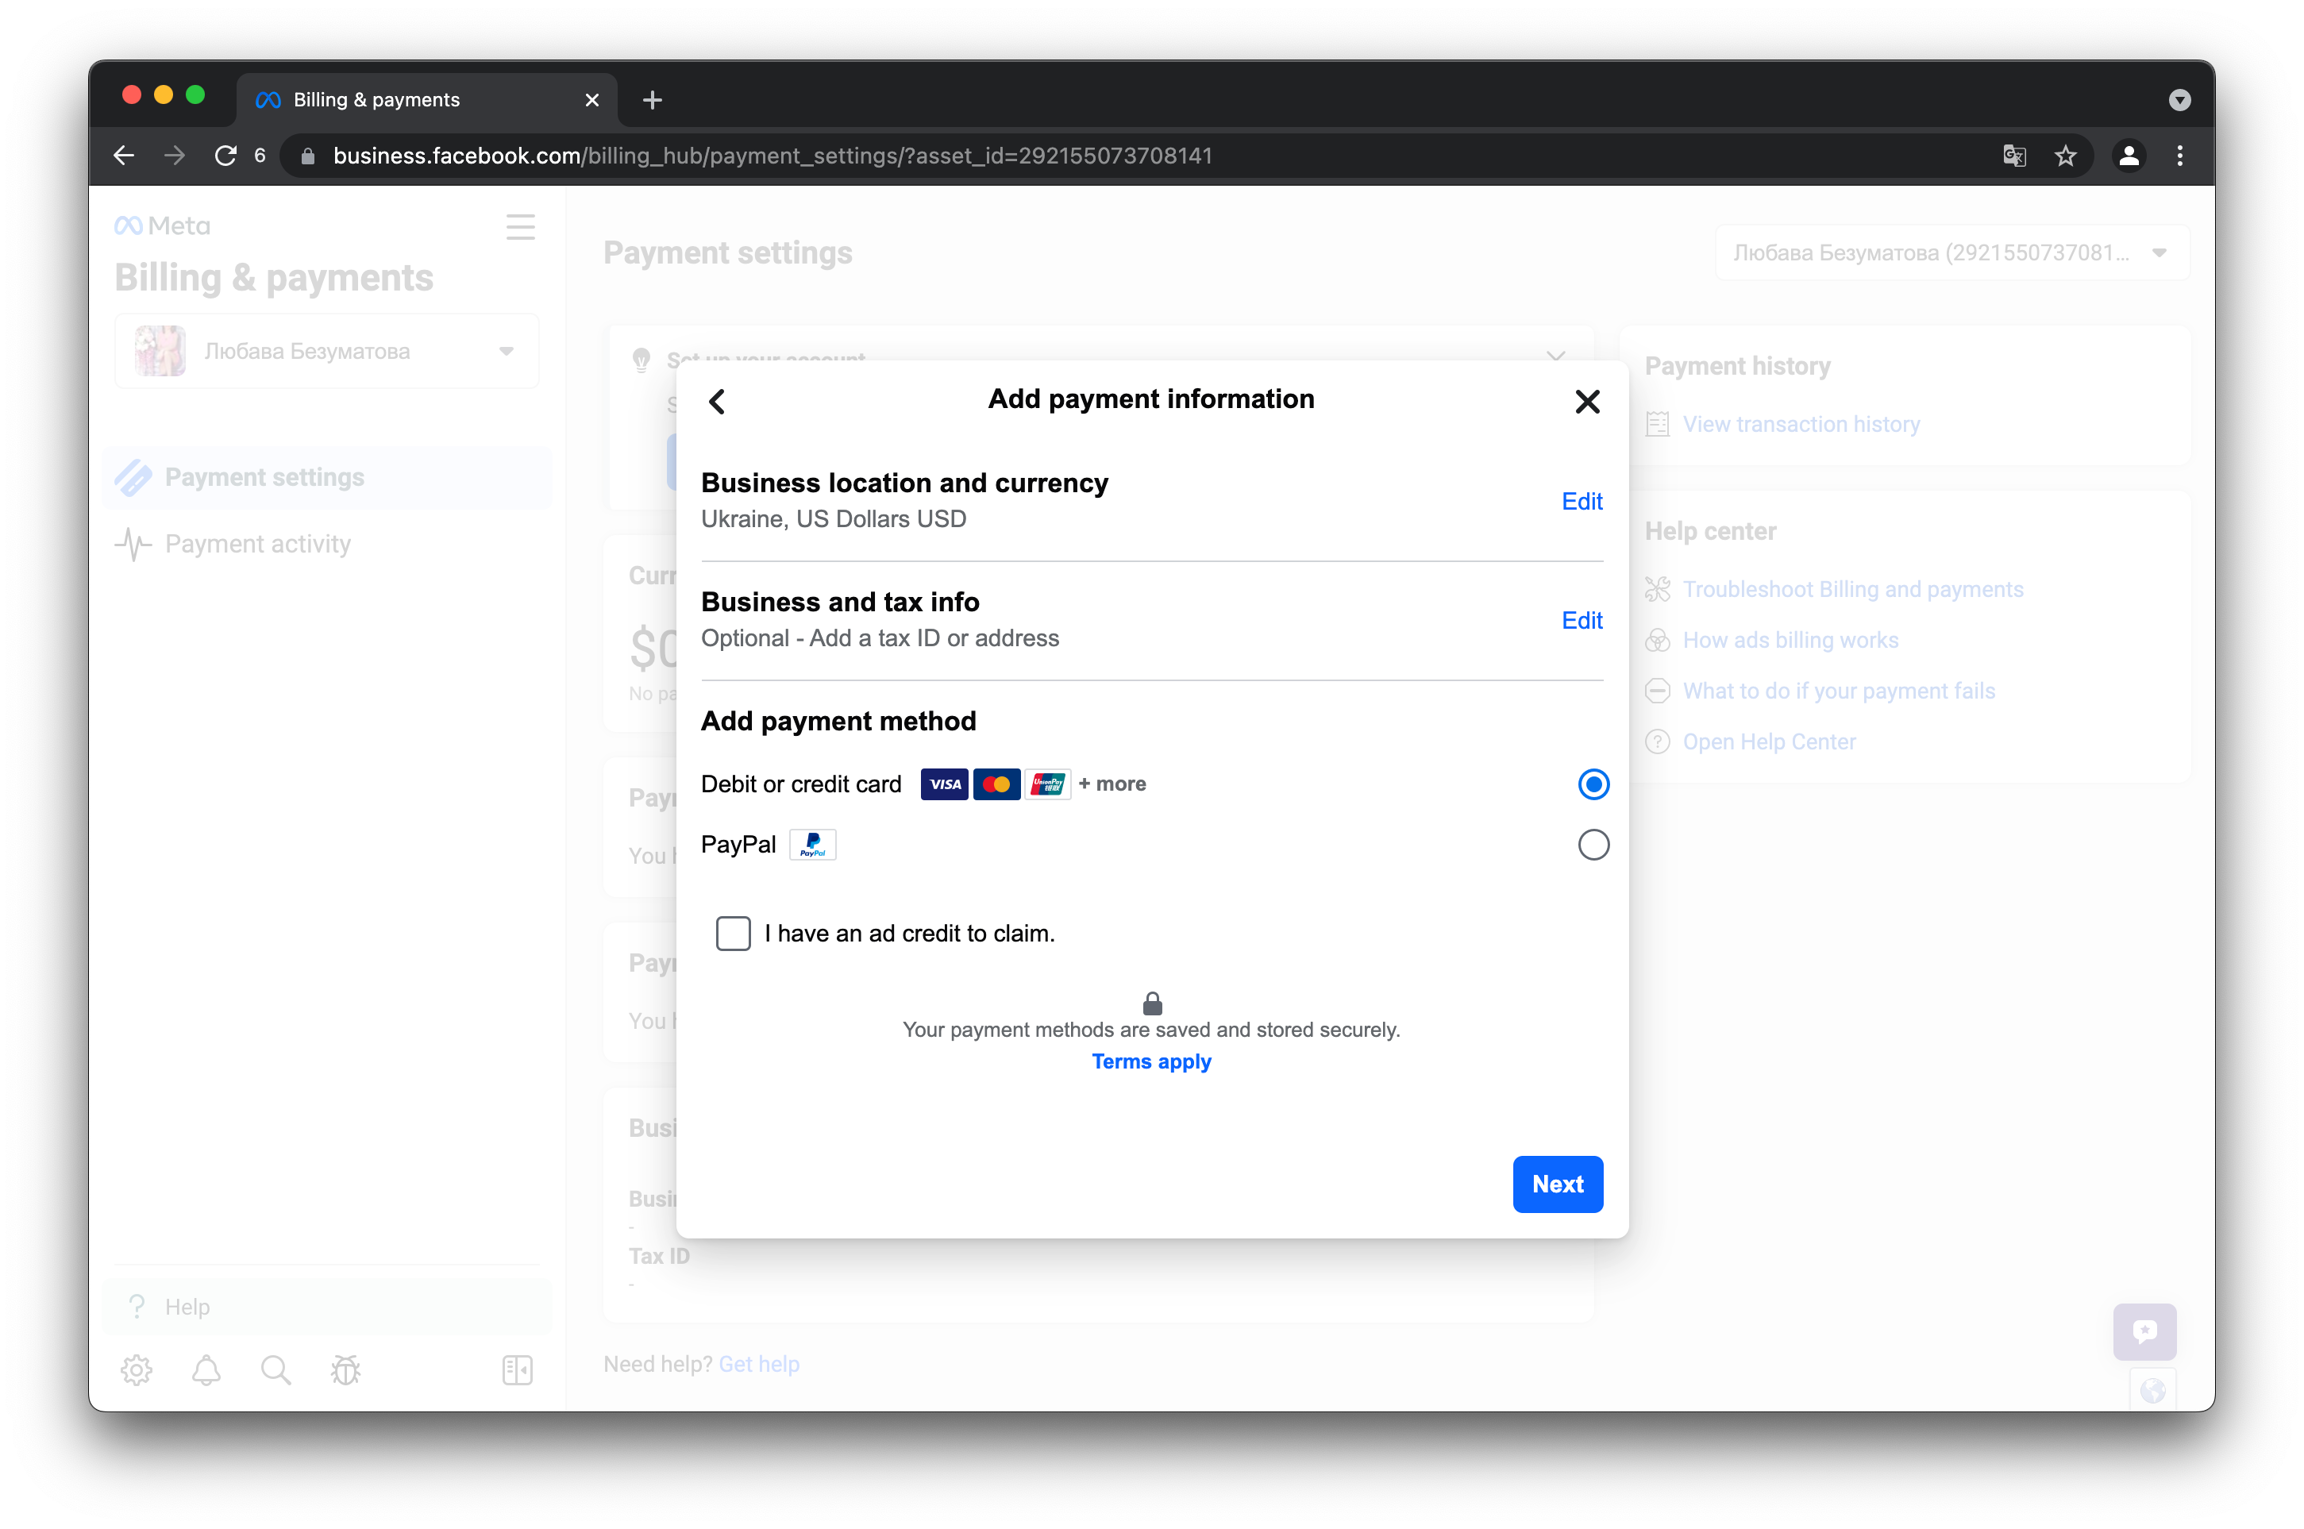Click the search magnifier icon in sidebar
The width and height of the screenshot is (2304, 1529).
point(276,1369)
